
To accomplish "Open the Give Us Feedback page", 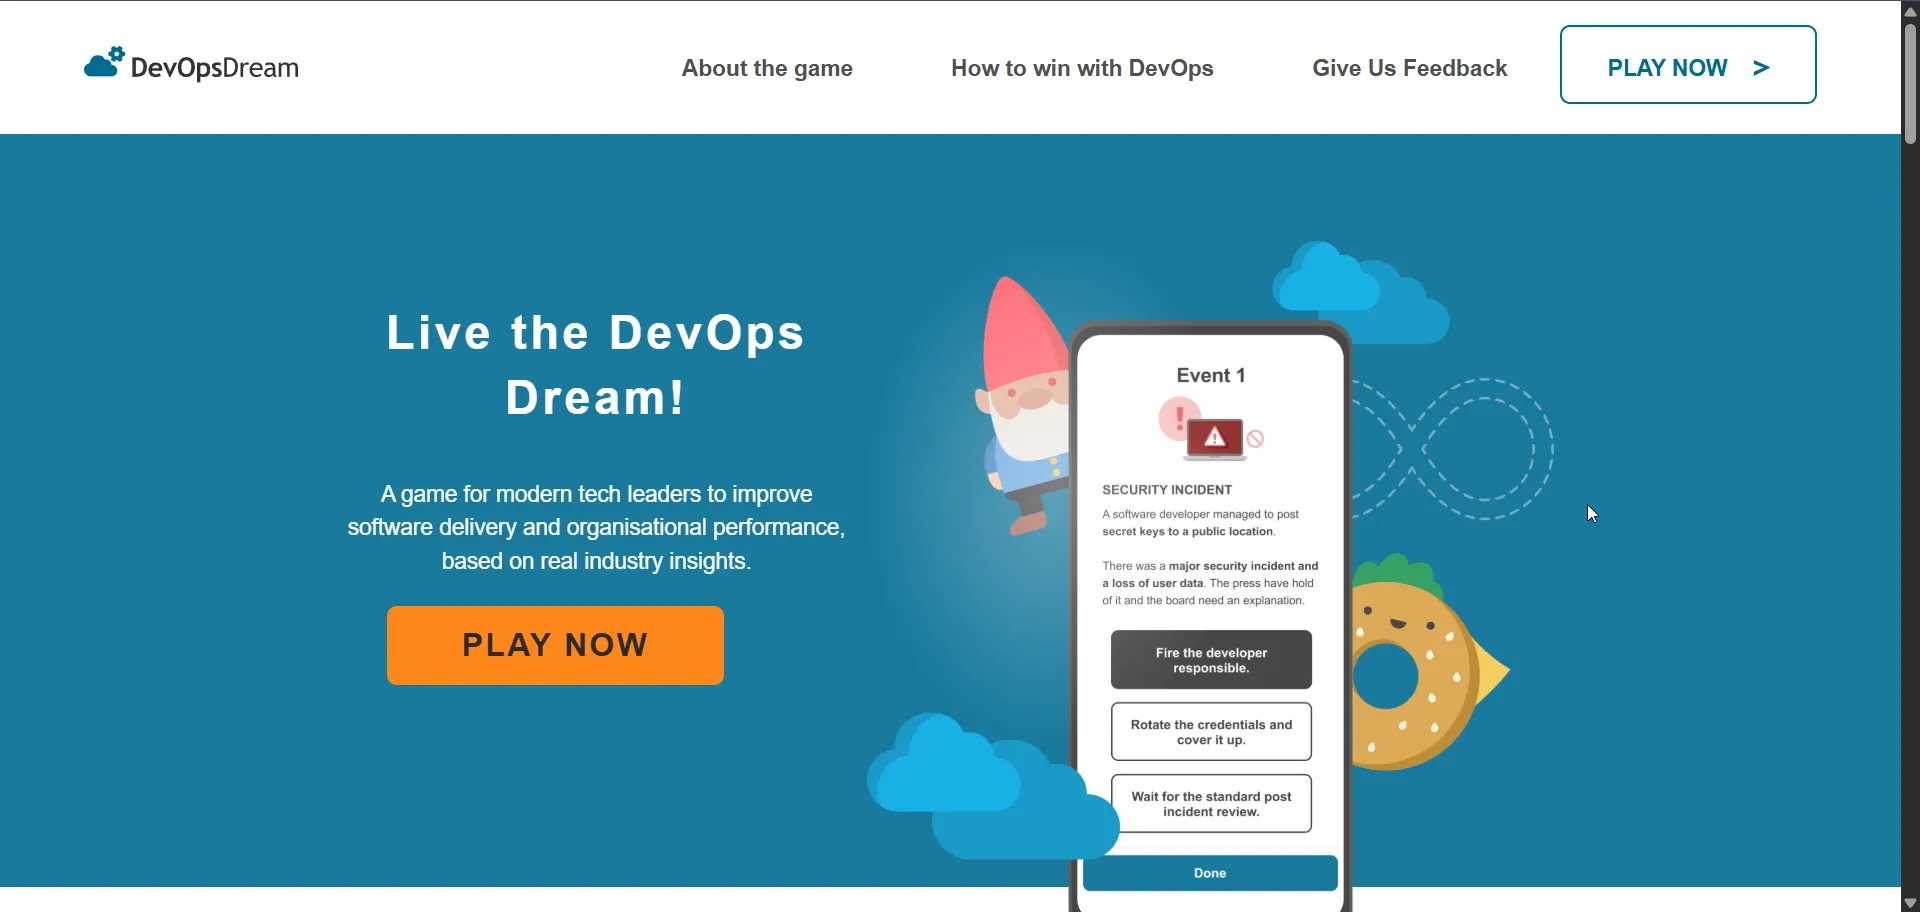I will point(1410,67).
